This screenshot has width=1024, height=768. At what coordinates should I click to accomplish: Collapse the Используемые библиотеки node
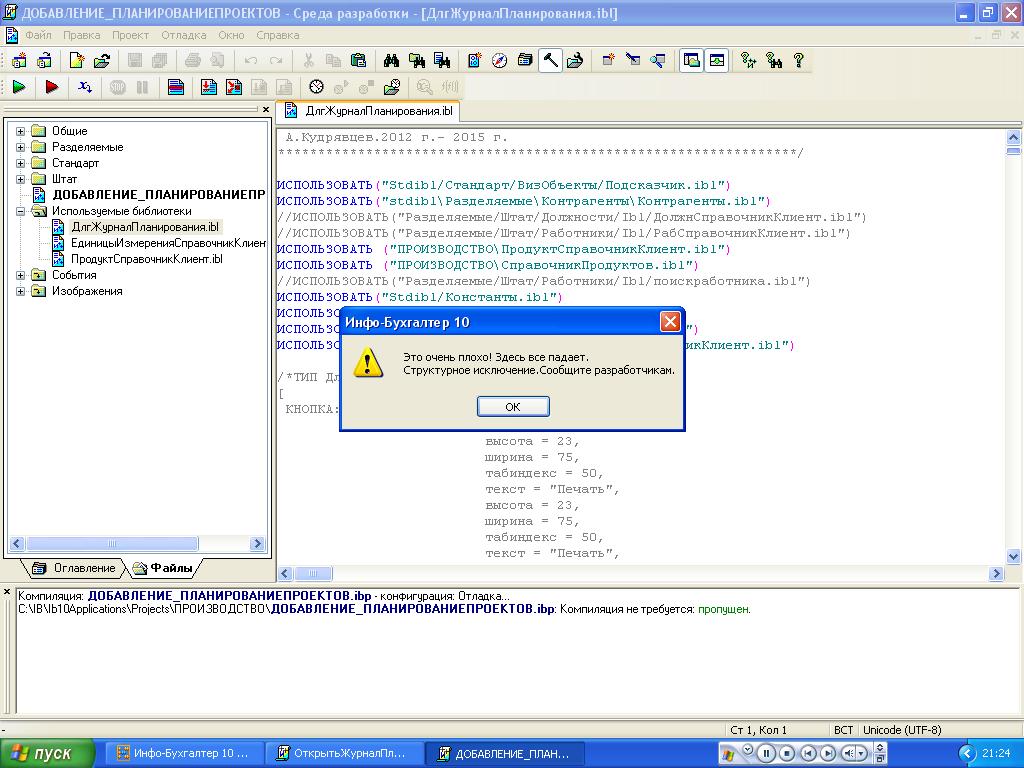click(x=21, y=211)
